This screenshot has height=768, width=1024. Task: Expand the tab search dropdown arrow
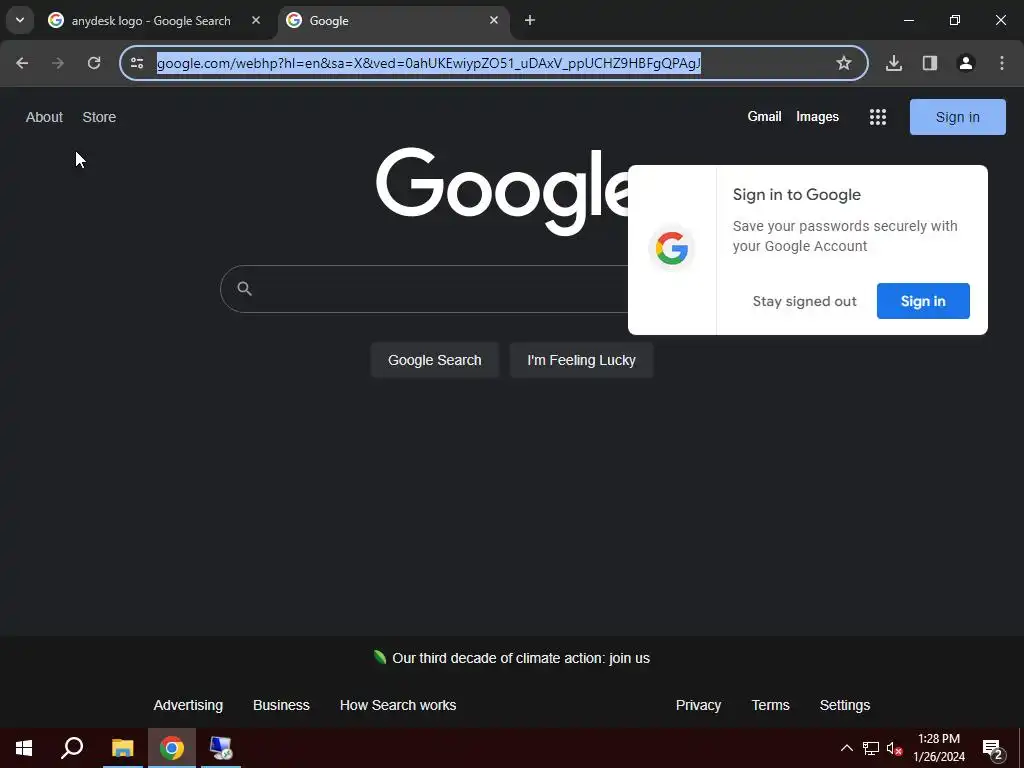pyautogui.click(x=20, y=20)
